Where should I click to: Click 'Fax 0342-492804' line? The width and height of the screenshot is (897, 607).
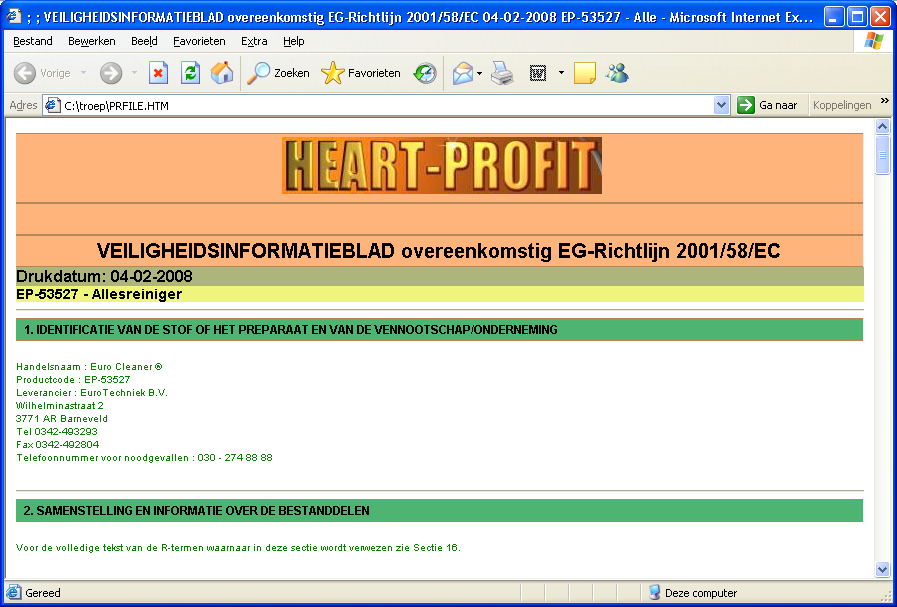click(57, 445)
